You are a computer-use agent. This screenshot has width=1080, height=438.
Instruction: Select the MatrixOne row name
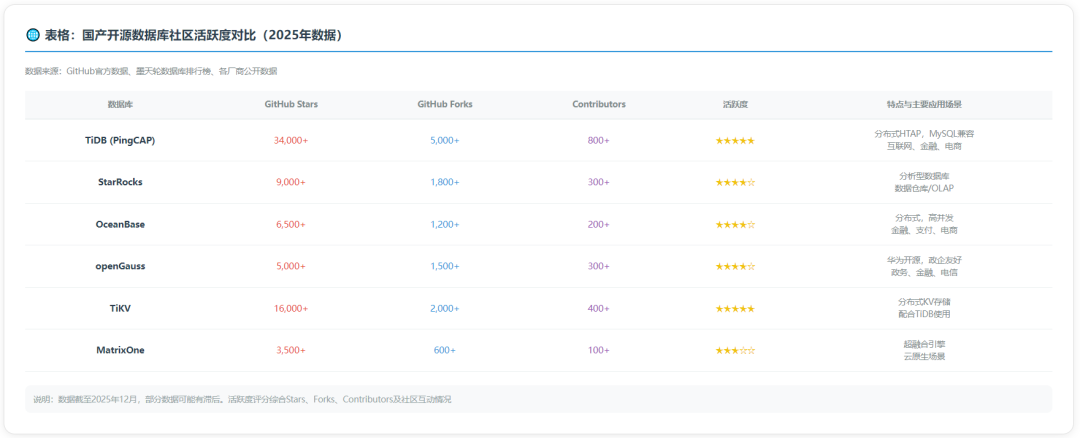click(x=121, y=351)
